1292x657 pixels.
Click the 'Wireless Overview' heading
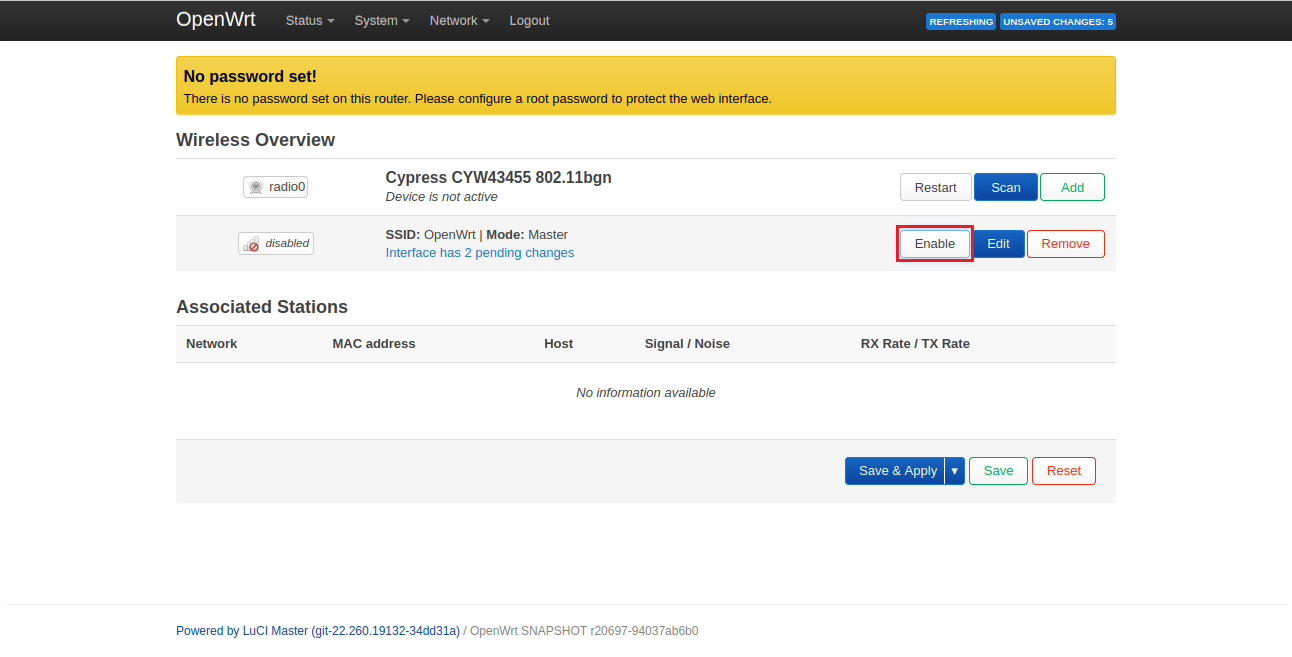pyautogui.click(x=256, y=140)
